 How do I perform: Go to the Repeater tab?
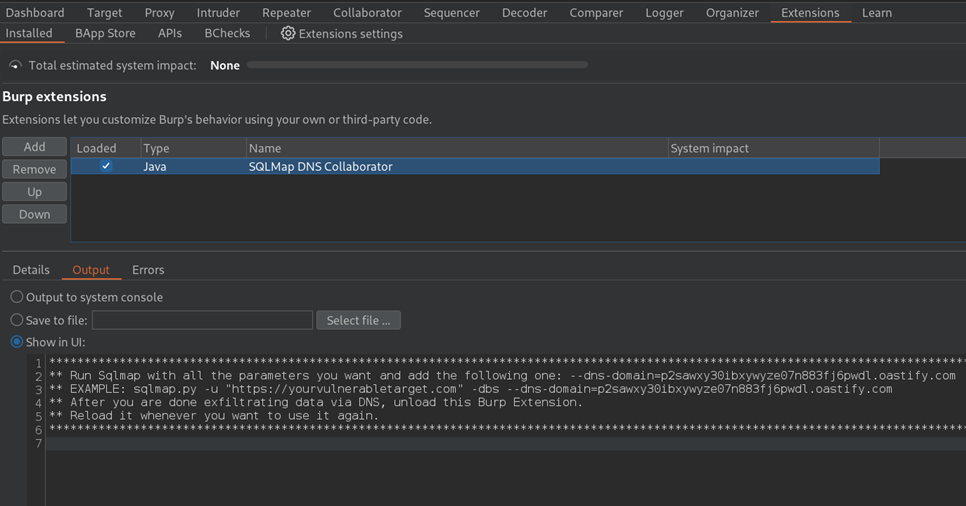tap(286, 12)
